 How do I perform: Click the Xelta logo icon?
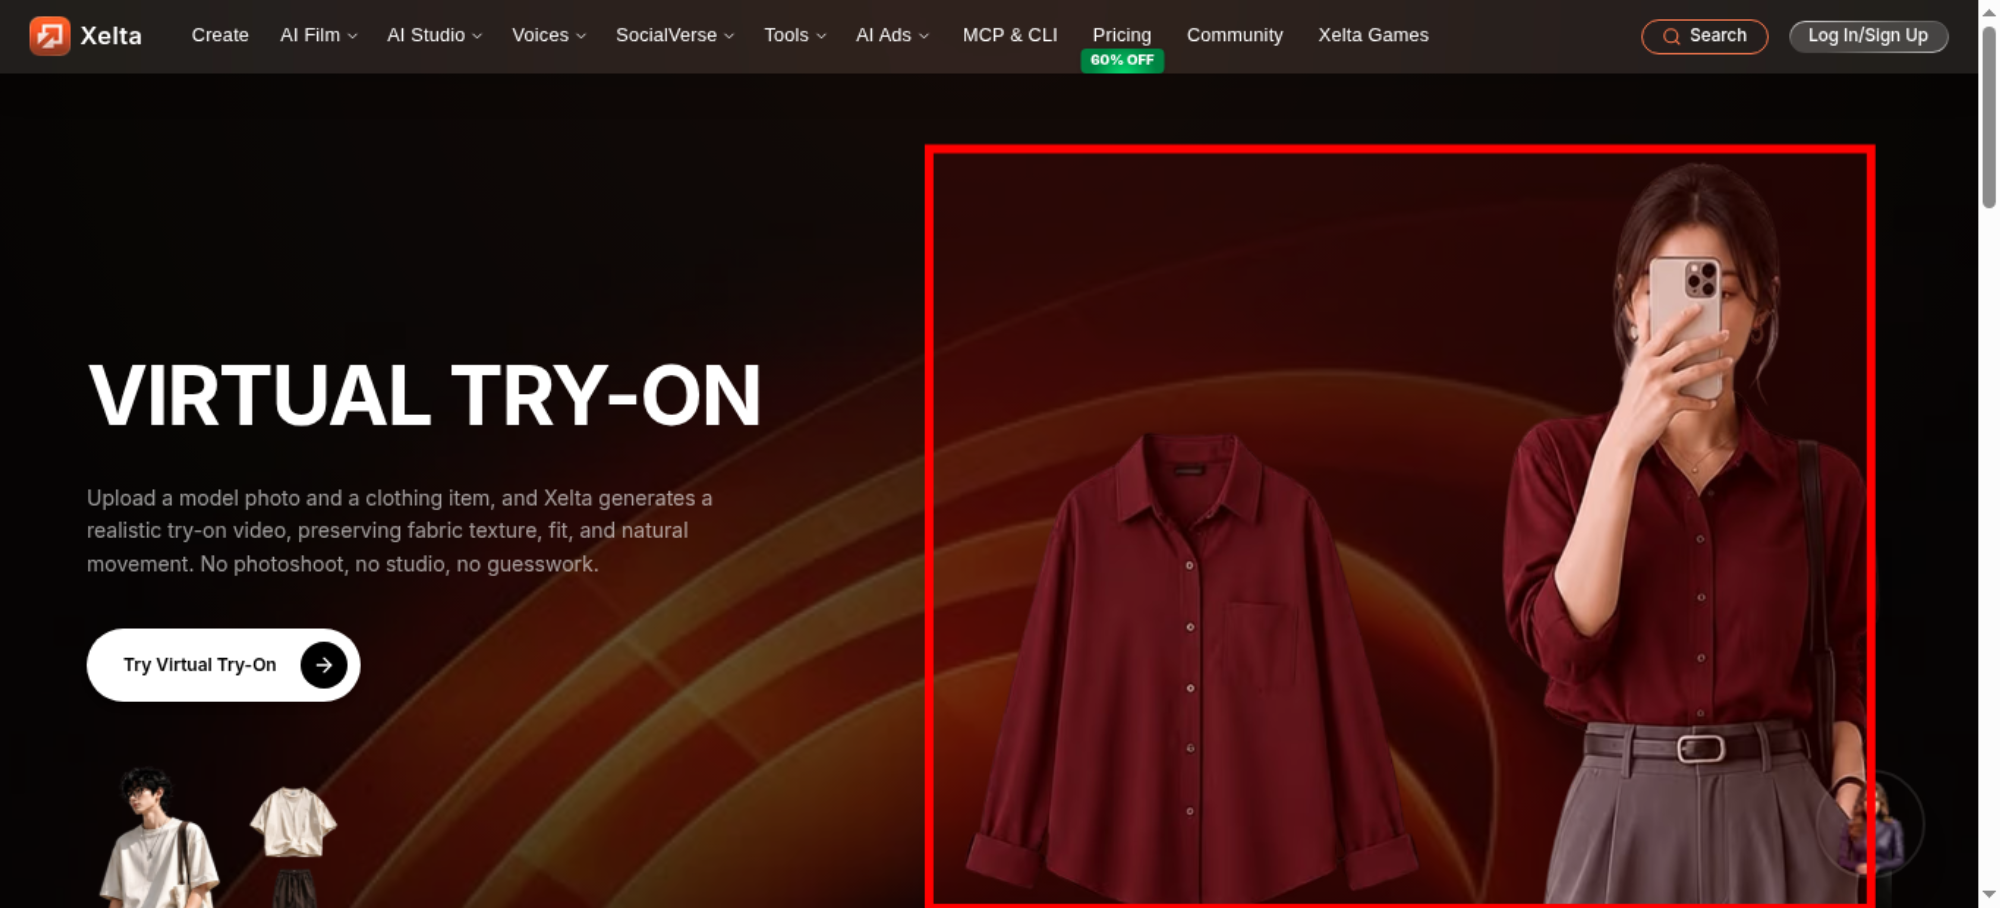click(x=50, y=36)
